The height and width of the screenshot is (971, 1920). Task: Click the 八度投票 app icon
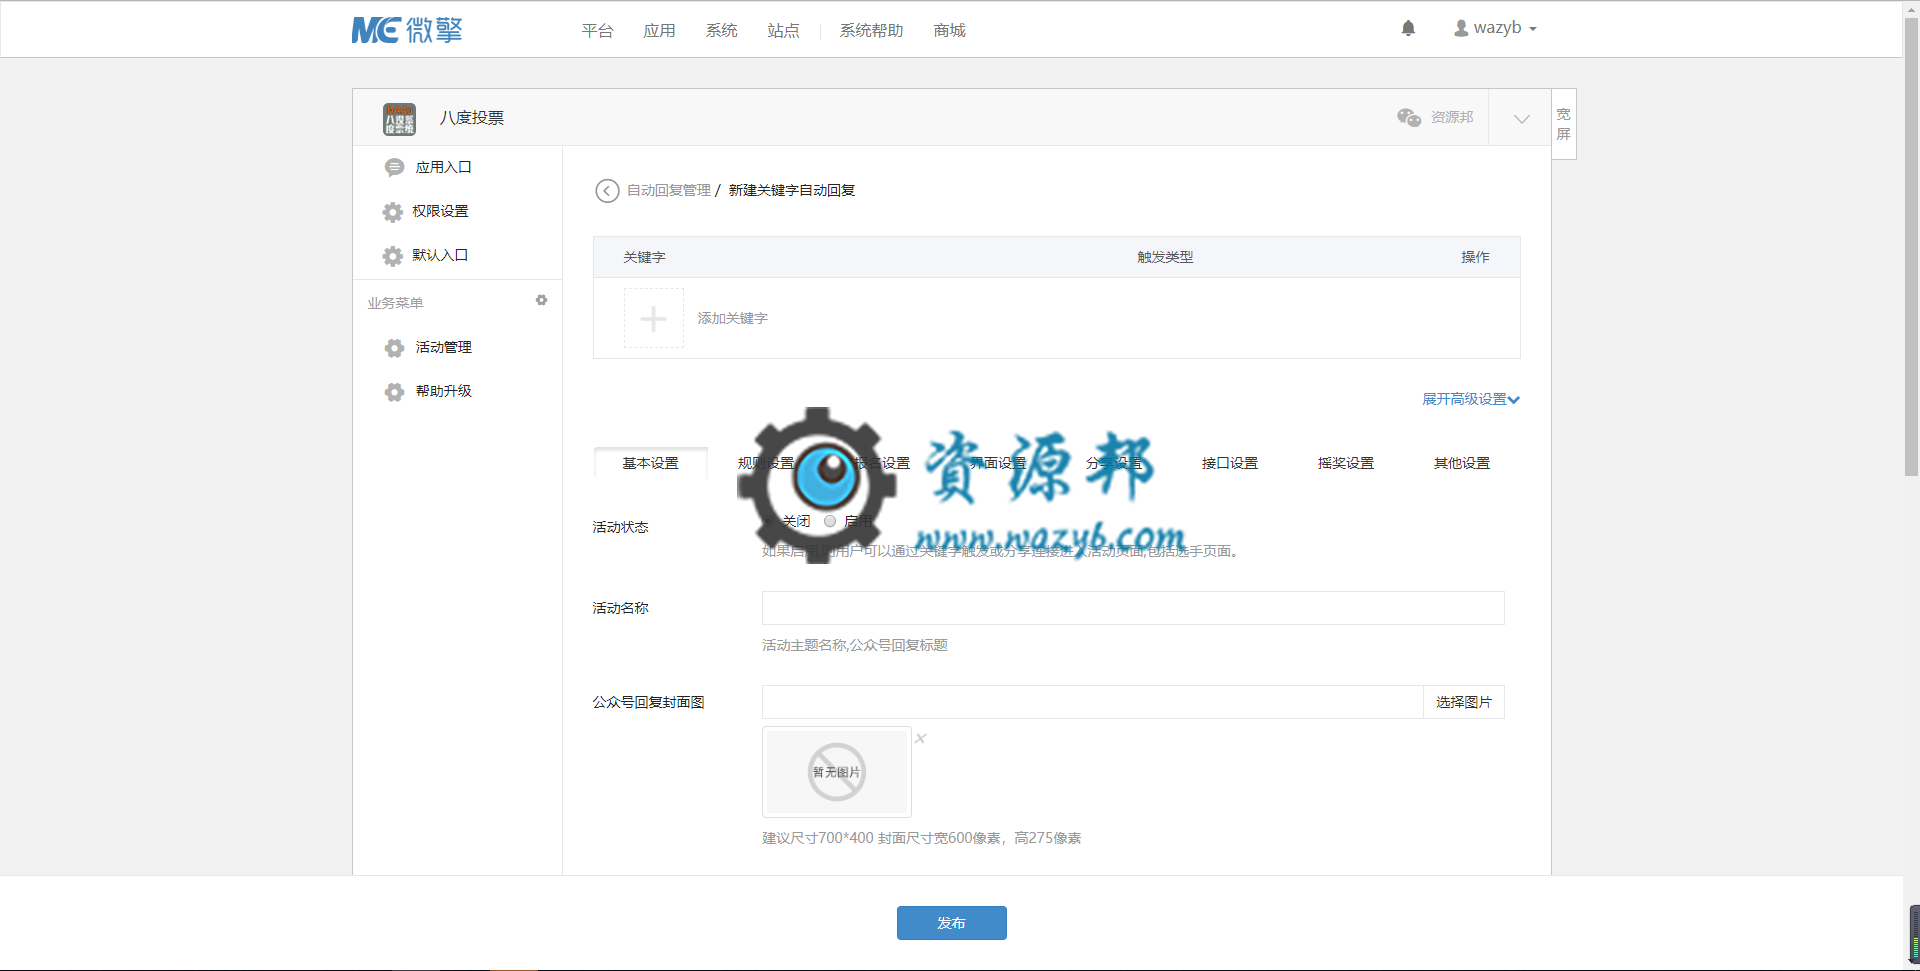tap(399, 118)
